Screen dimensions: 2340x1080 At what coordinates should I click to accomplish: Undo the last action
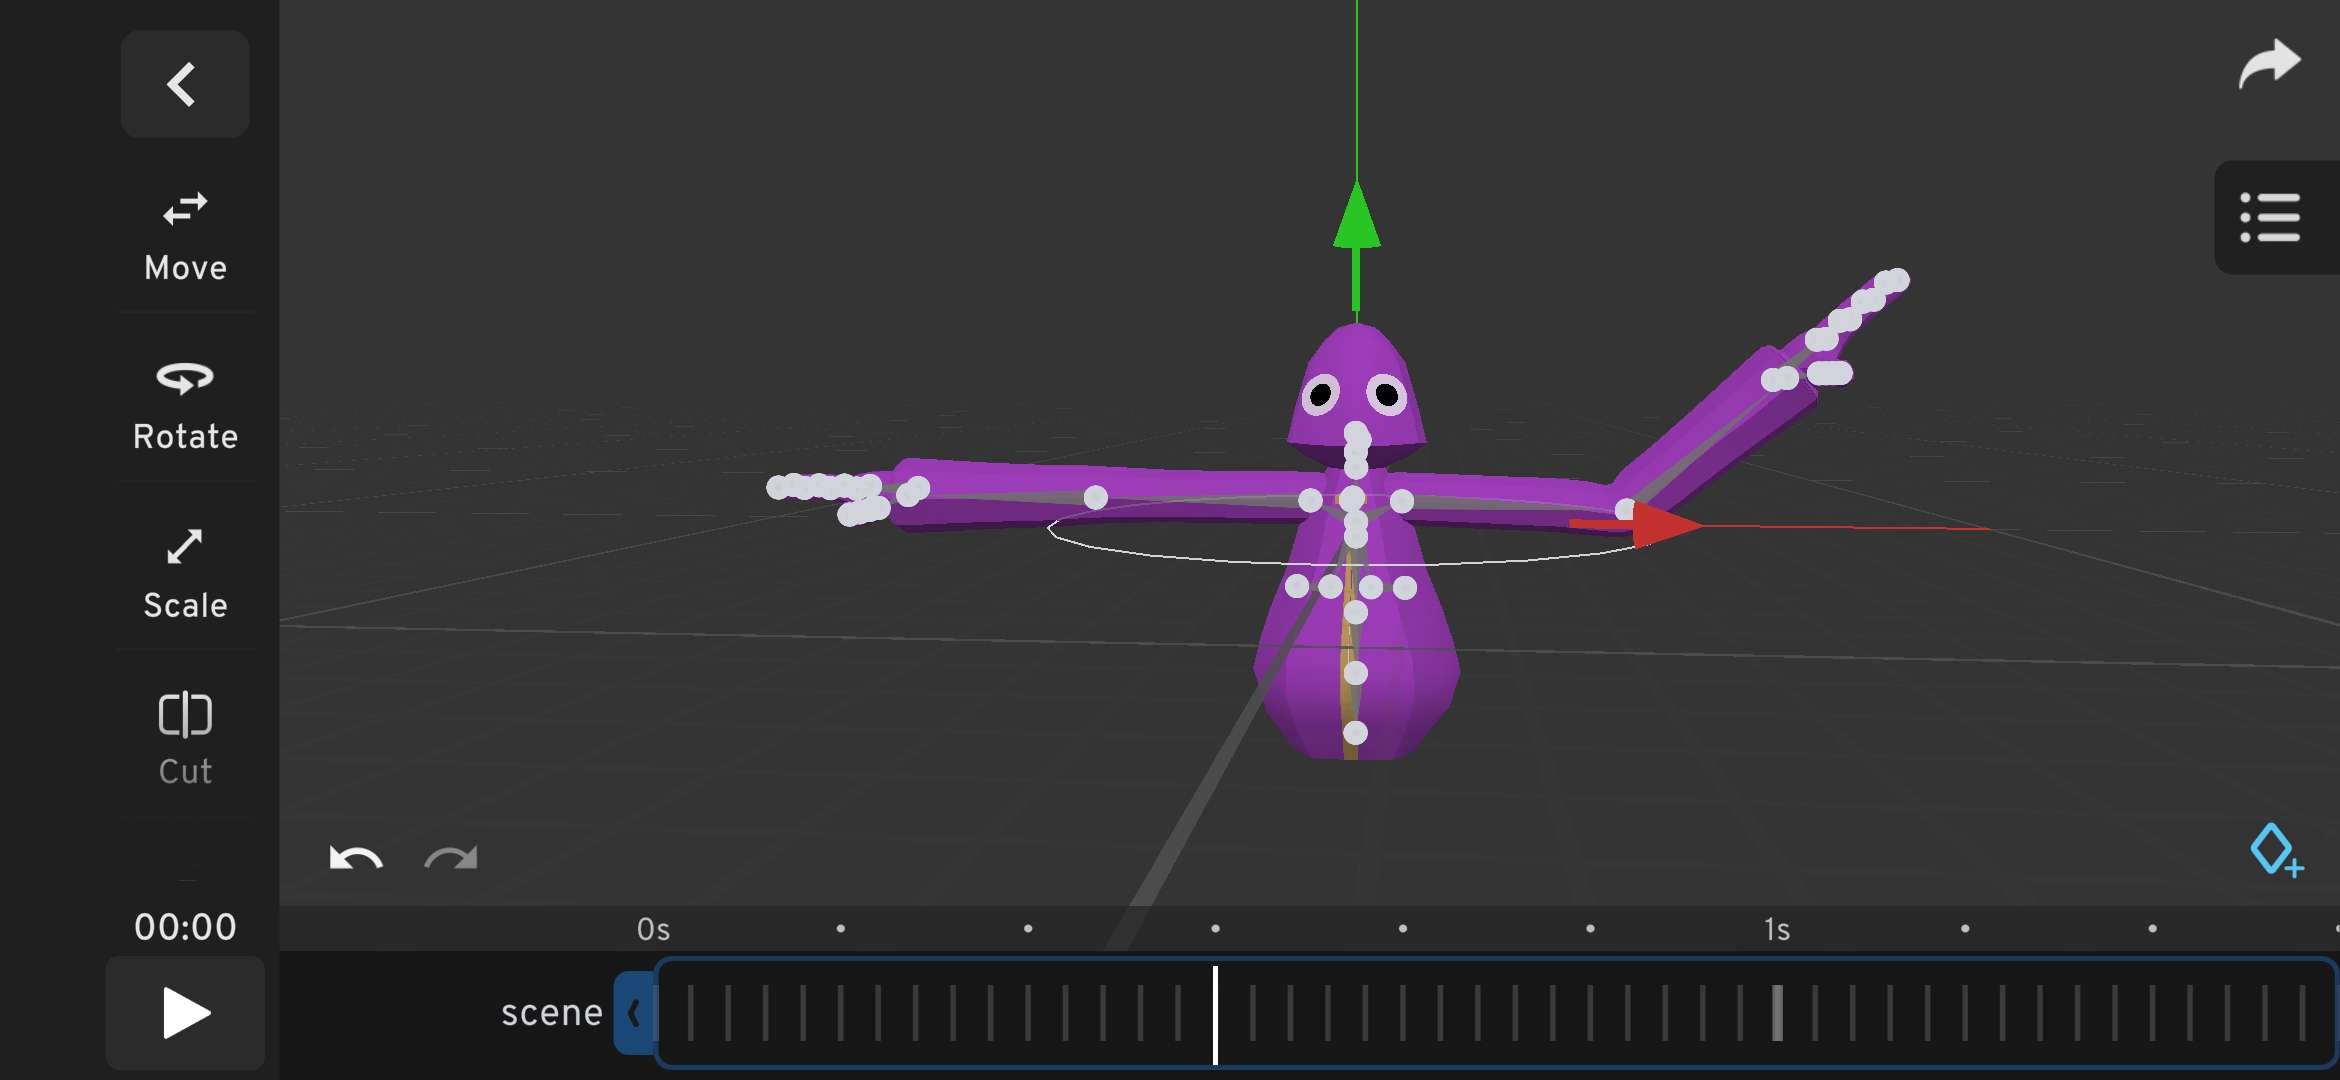tap(356, 858)
